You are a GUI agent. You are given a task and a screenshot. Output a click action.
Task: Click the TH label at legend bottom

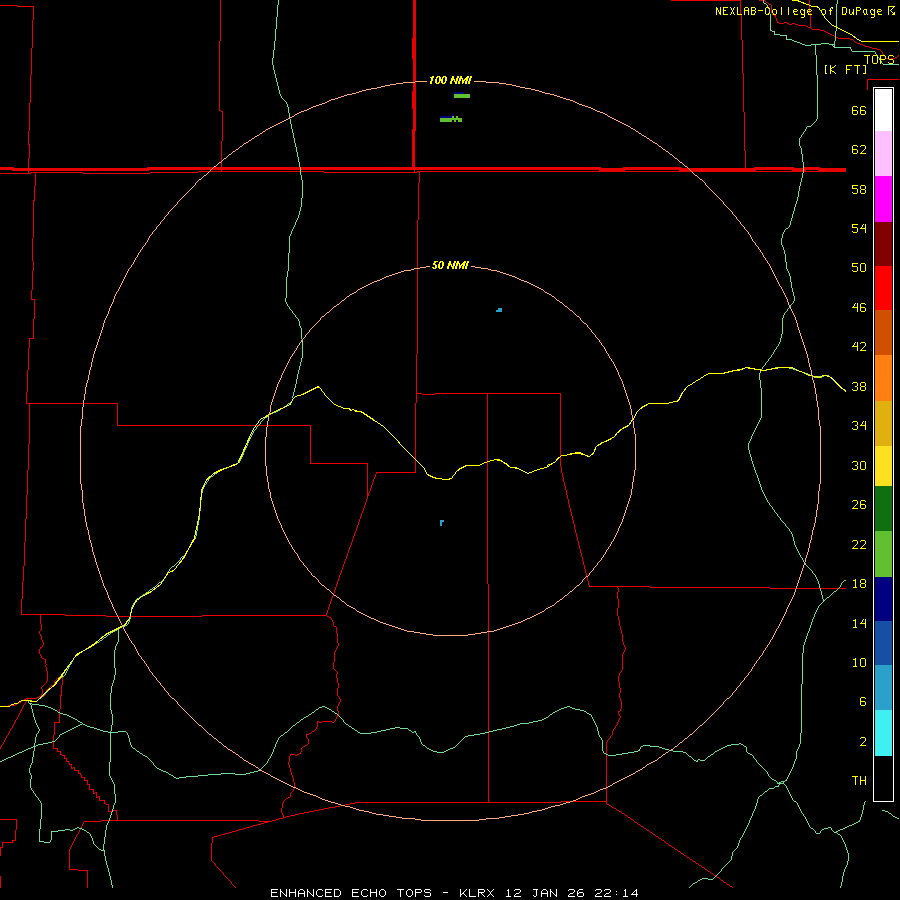859,780
